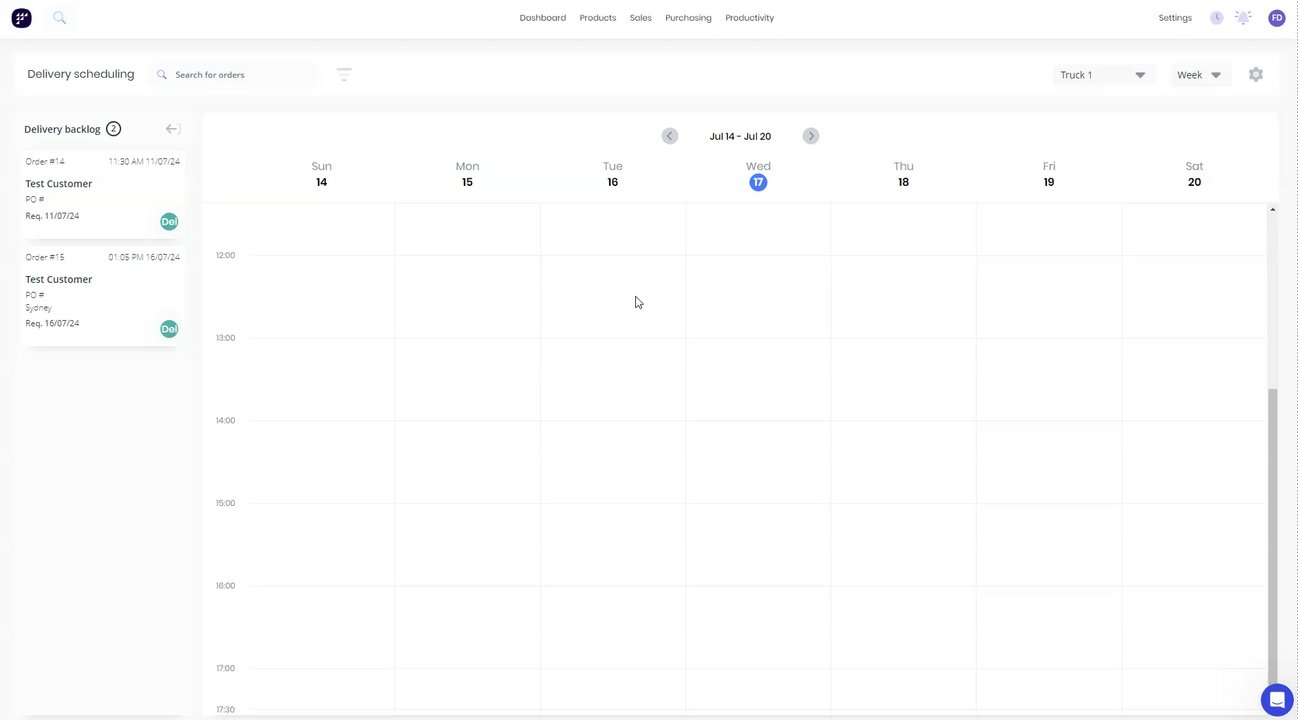Open the Week view dropdown
The height and width of the screenshot is (720, 1298).
tap(1200, 75)
